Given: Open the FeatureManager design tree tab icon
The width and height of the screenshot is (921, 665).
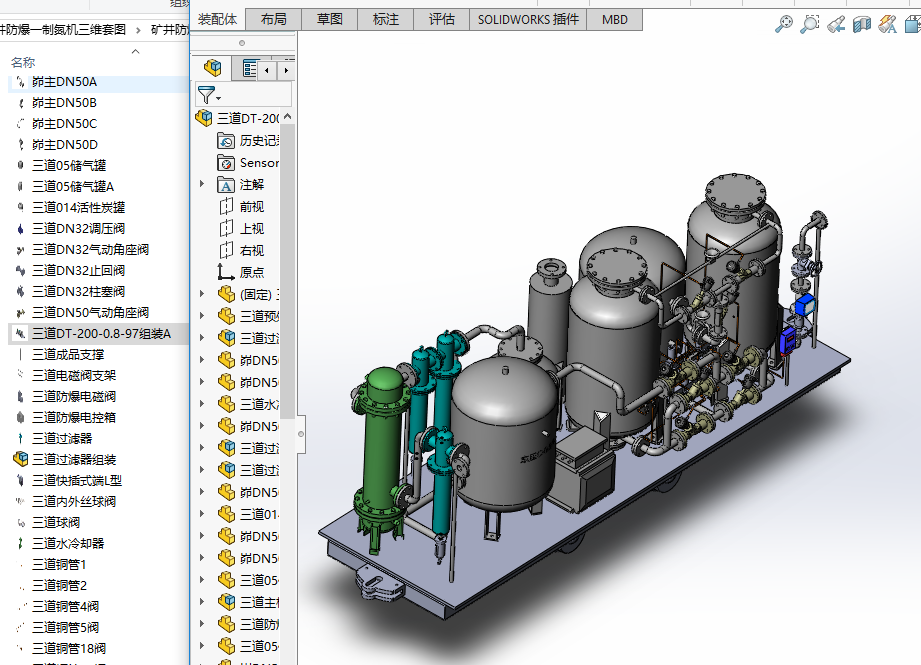Looking at the screenshot, I should (x=212, y=69).
